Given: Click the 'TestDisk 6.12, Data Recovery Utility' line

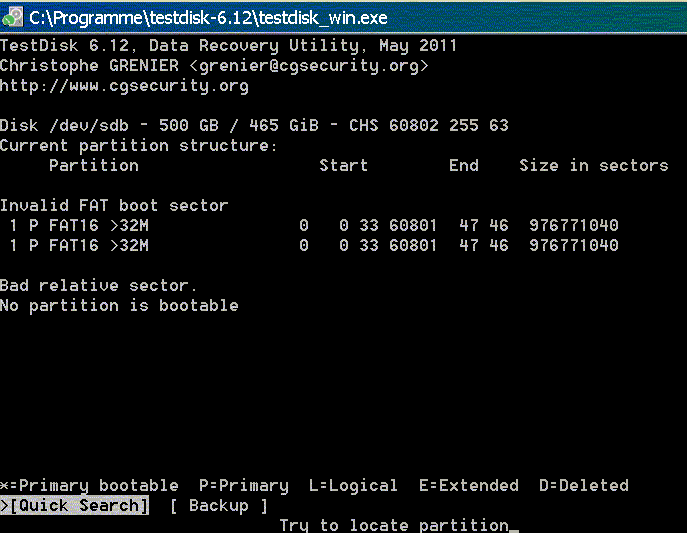Looking at the screenshot, I should (x=228, y=46).
